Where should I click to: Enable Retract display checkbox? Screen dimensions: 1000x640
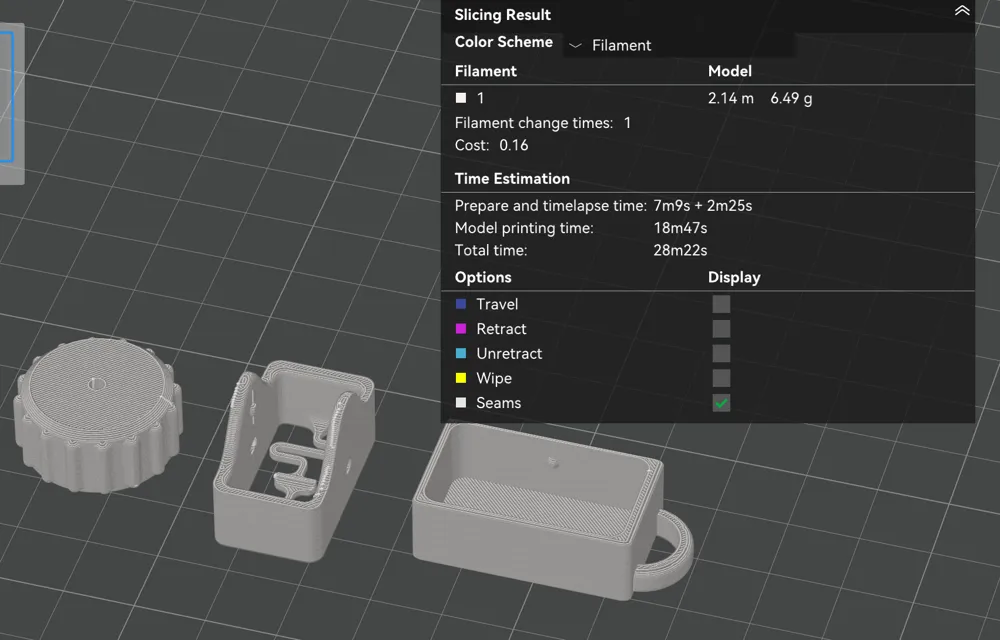(721, 329)
